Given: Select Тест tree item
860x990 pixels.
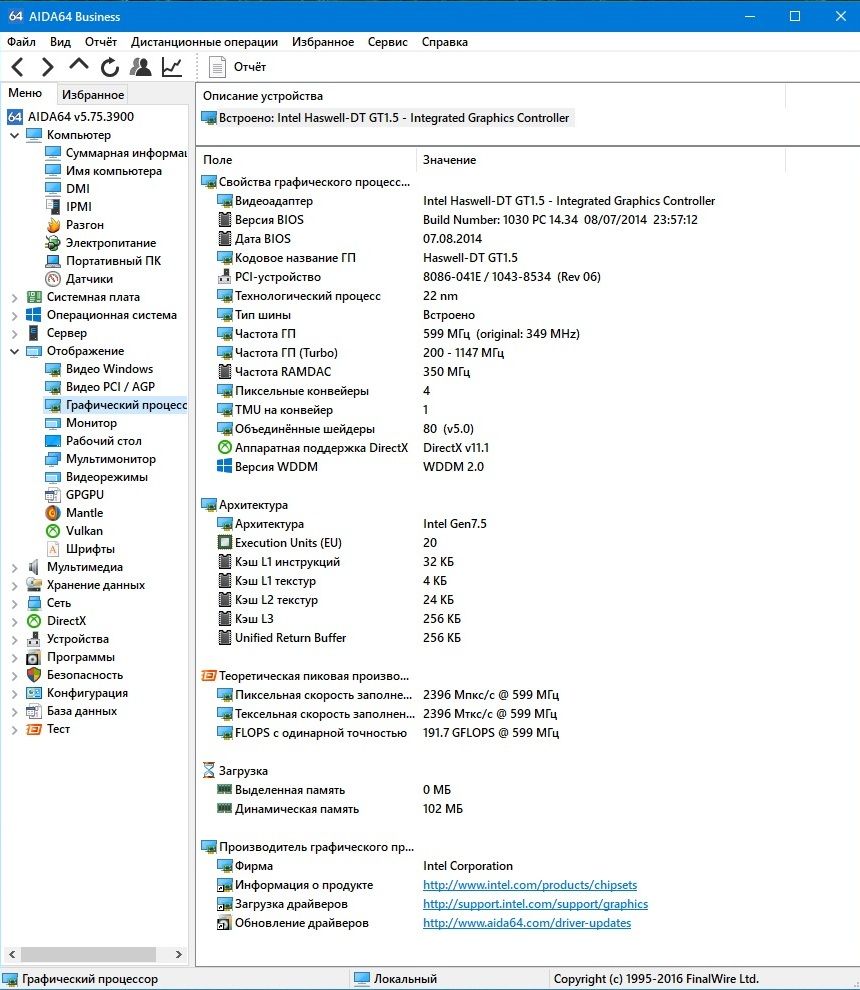Looking at the screenshot, I should point(48,729).
